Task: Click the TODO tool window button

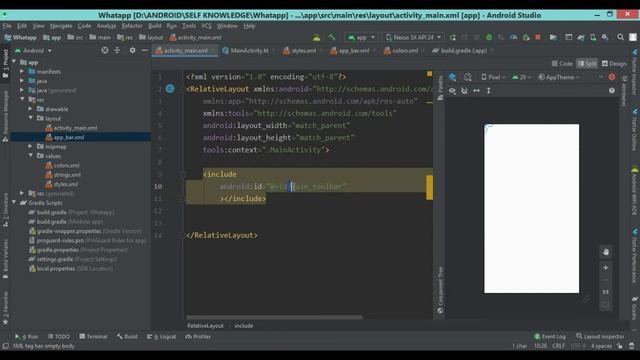Action: tap(59, 337)
